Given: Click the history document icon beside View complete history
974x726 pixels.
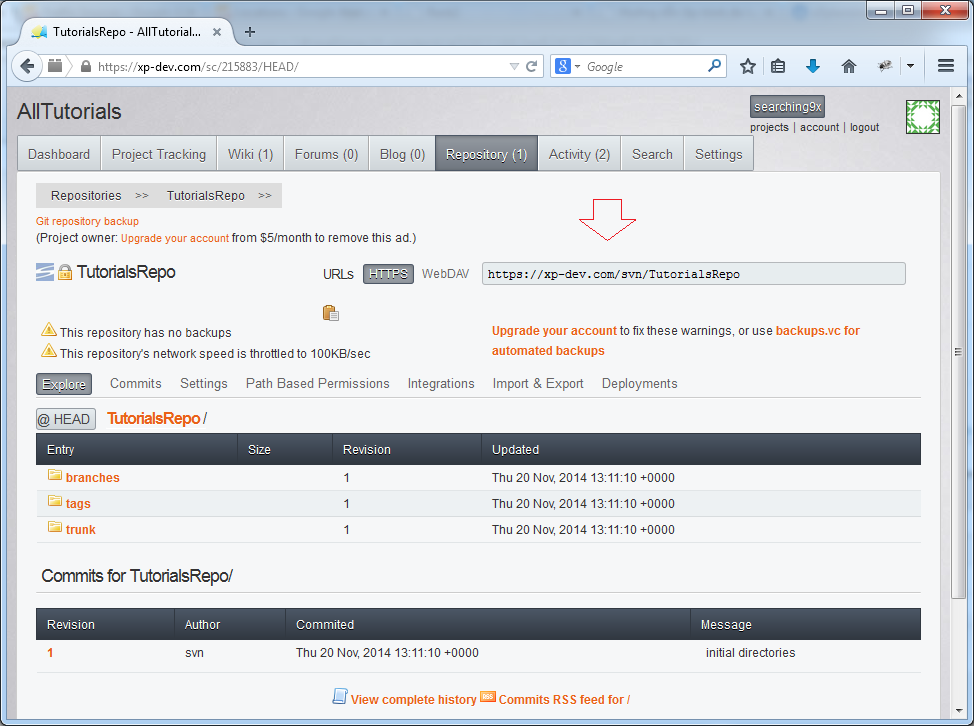Looking at the screenshot, I should tap(340, 696).
